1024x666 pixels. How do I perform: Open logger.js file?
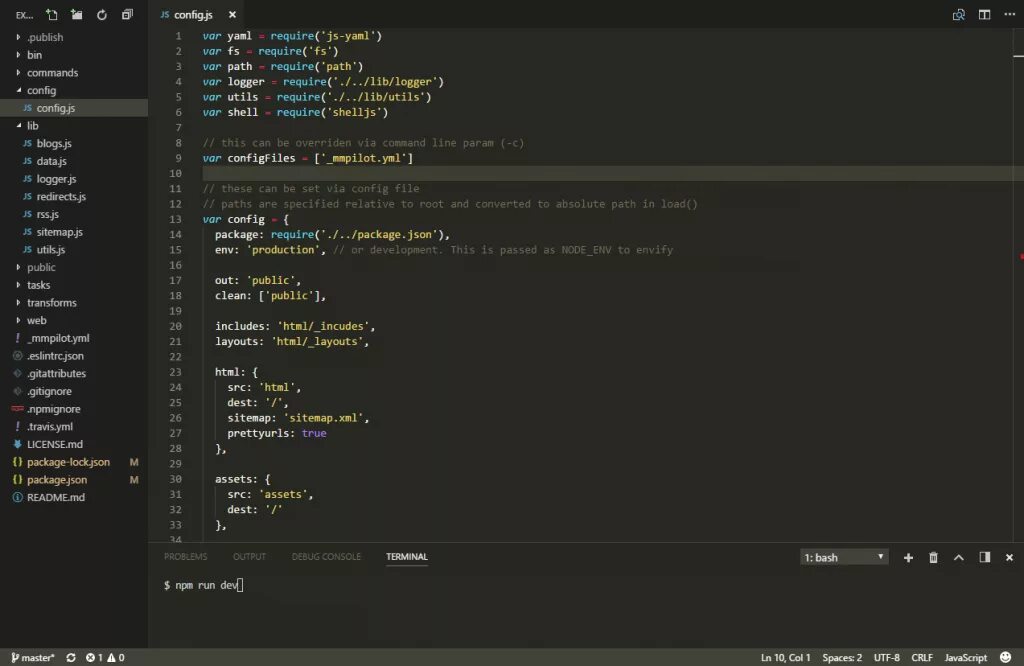[74, 178]
